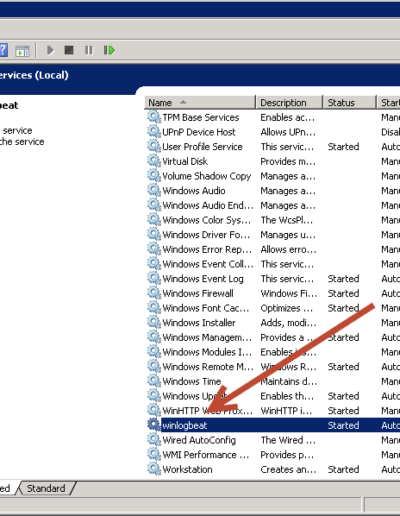Screen dimensions: 400x516
Task: Click 'Creates an...' description of Workstation
Action: (288, 469)
